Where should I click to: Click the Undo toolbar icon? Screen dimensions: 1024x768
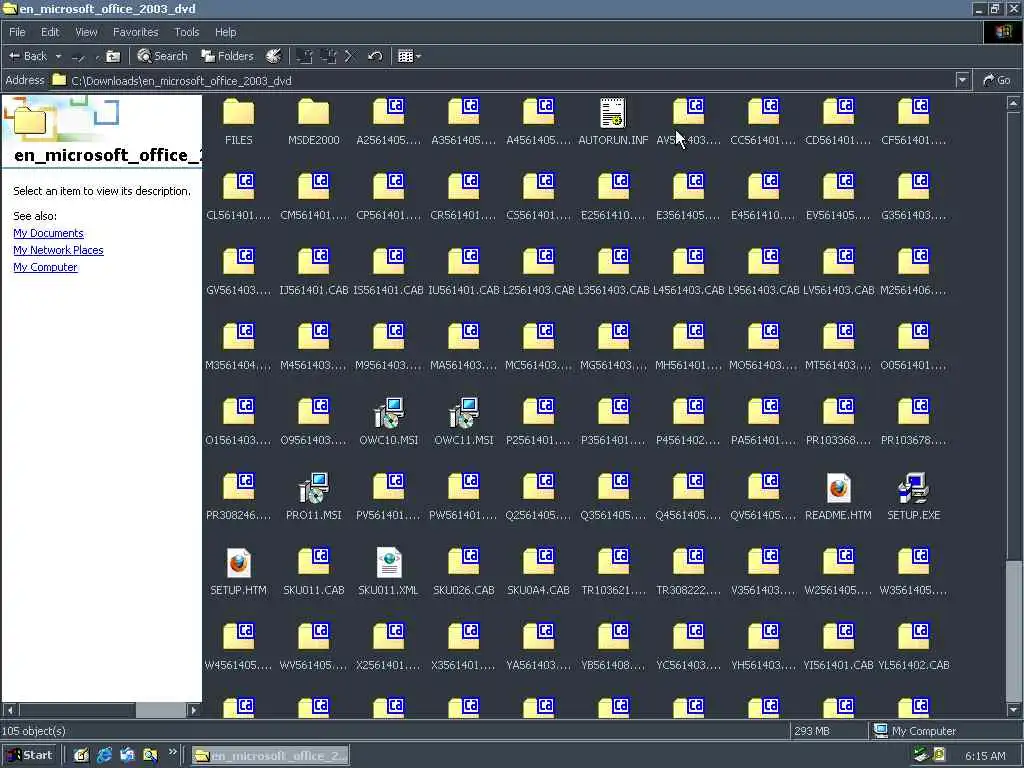(x=375, y=56)
